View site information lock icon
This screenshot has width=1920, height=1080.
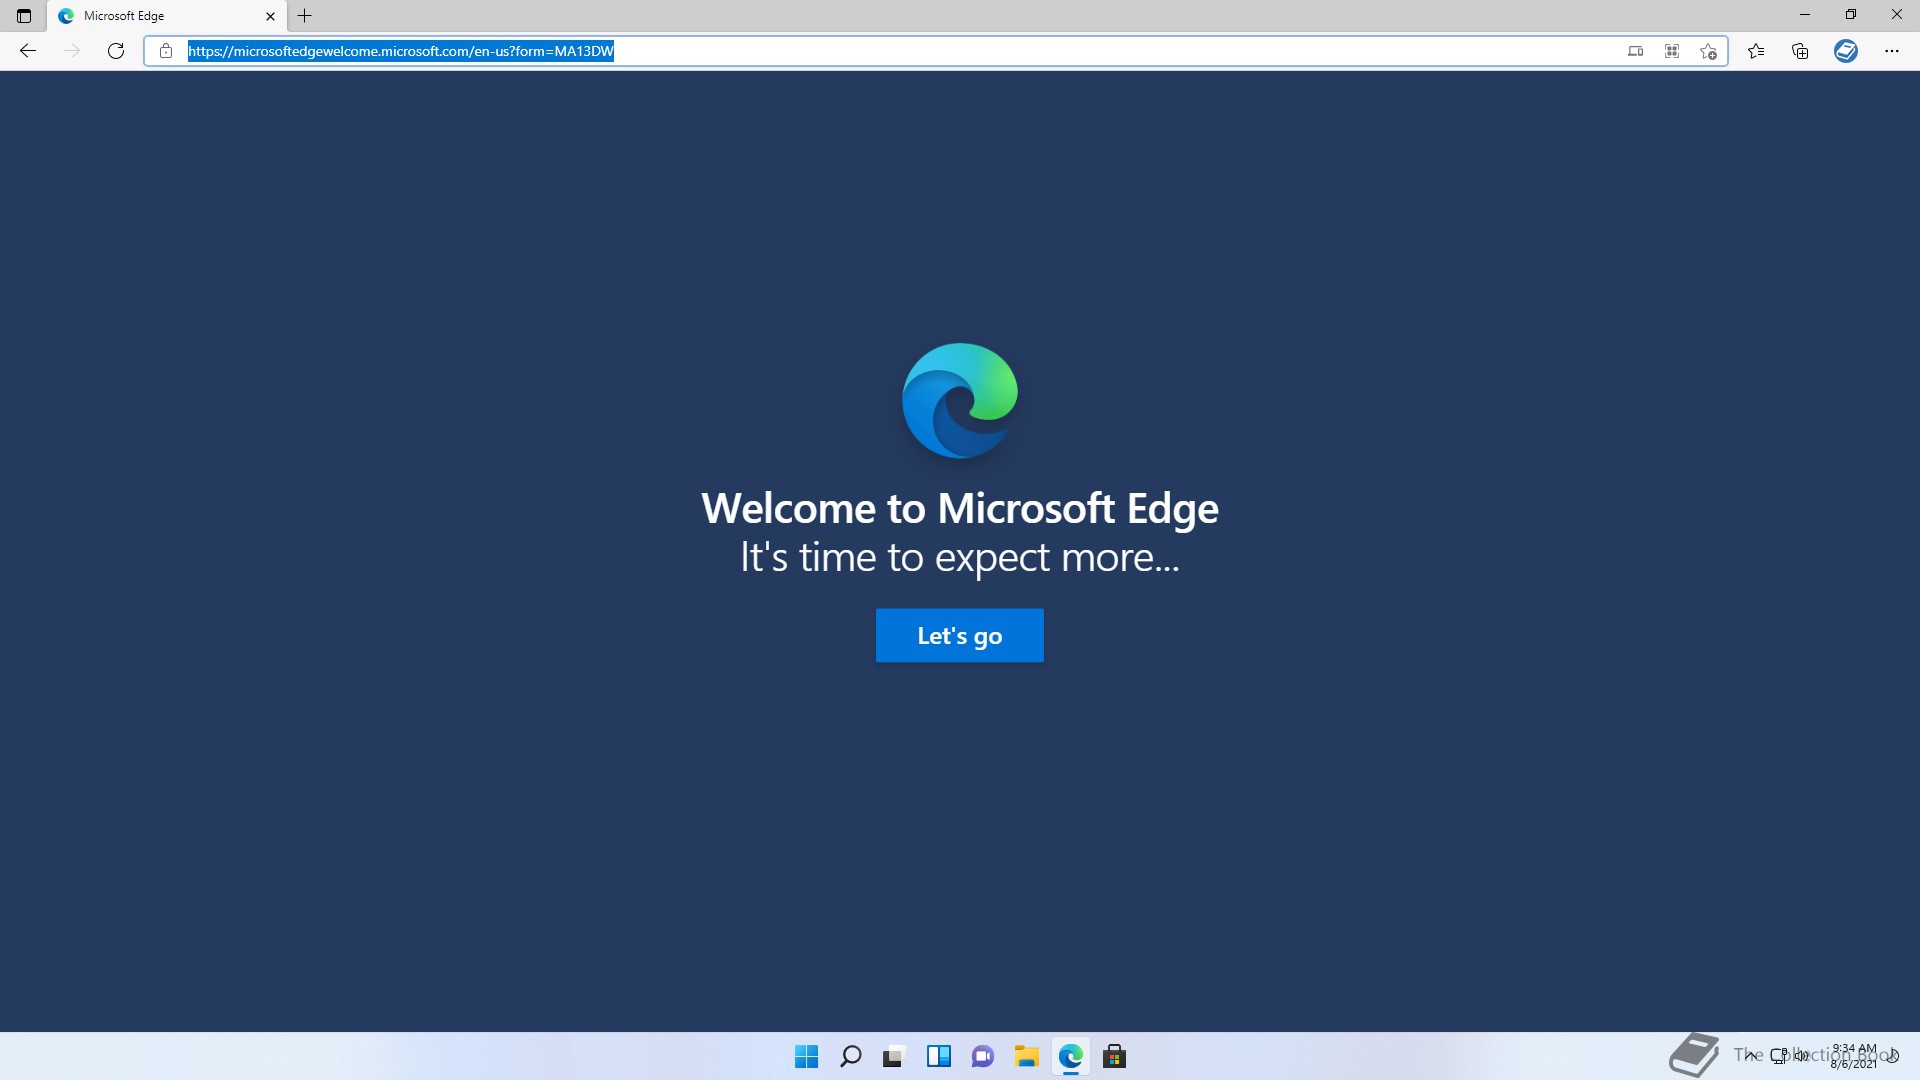click(166, 51)
